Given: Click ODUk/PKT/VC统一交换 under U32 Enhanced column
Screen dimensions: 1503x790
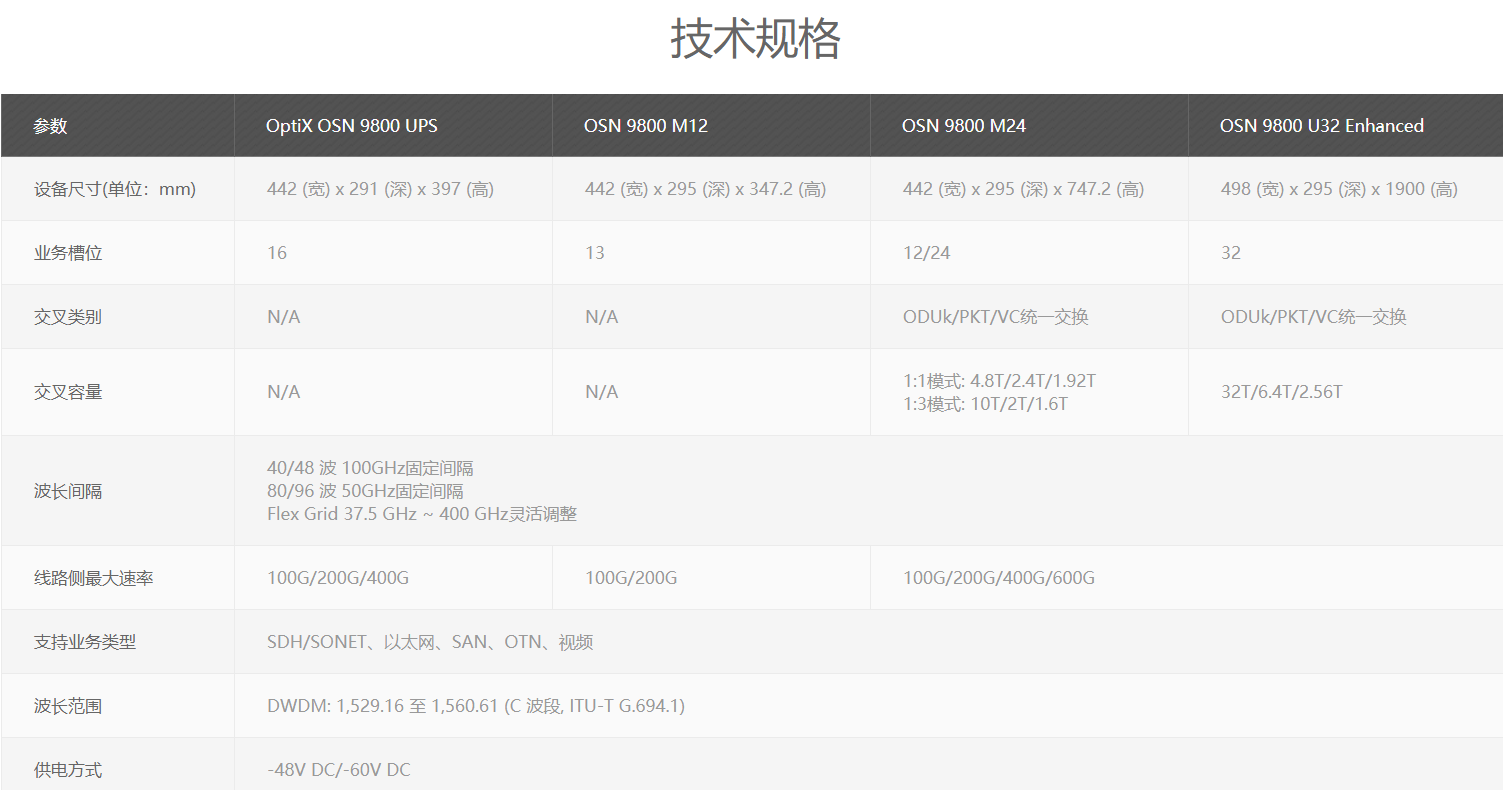Looking at the screenshot, I should (1313, 317).
